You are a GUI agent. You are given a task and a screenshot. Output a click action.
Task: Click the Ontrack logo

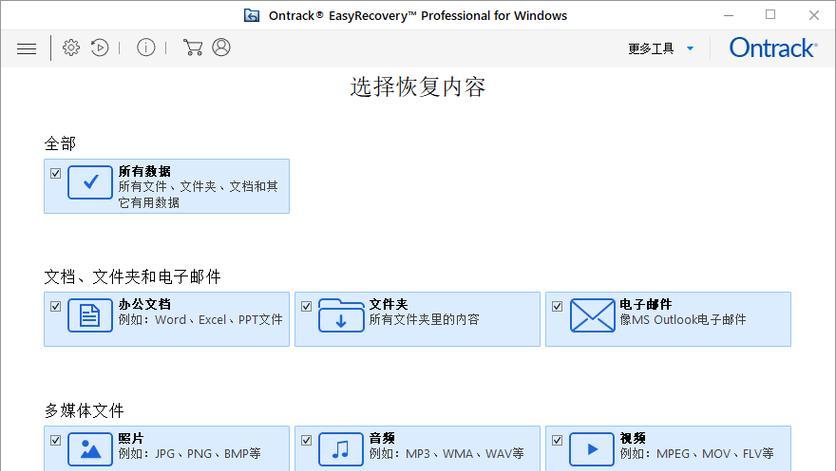[773, 48]
